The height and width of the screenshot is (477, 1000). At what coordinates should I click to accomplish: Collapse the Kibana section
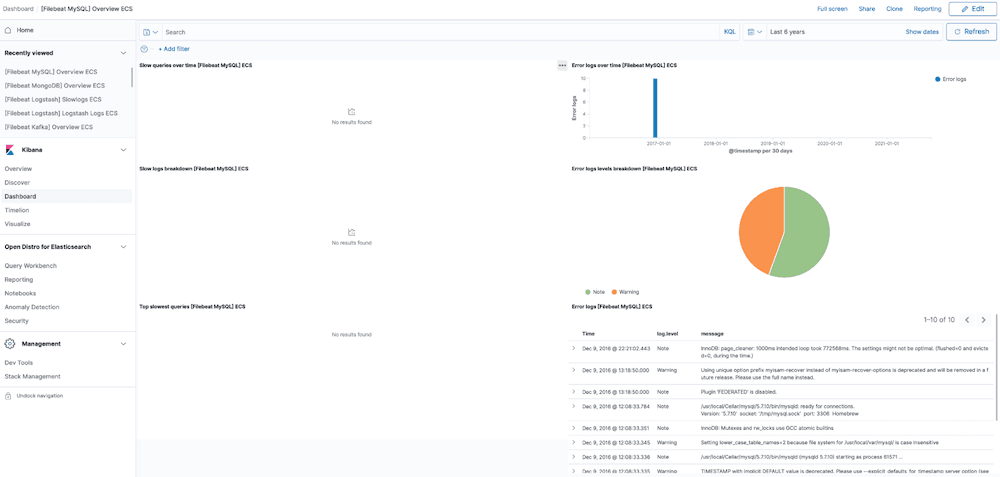click(x=124, y=150)
